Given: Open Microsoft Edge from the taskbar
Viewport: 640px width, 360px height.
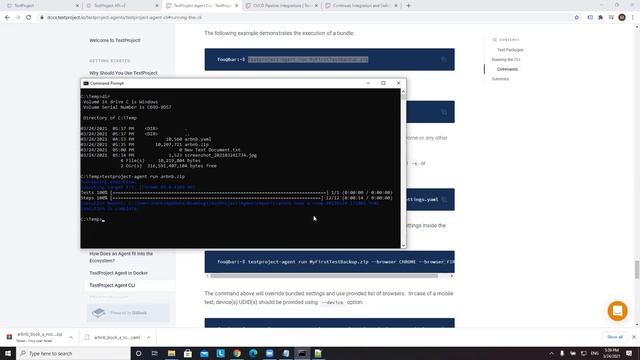Looking at the screenshot, I should (x=253, y=353).
